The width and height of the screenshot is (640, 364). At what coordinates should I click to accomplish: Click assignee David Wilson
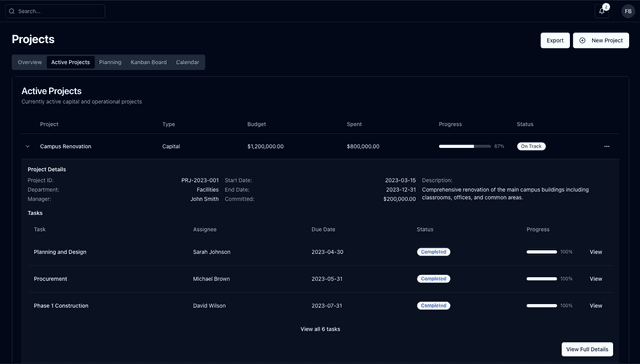pos(209,306)
